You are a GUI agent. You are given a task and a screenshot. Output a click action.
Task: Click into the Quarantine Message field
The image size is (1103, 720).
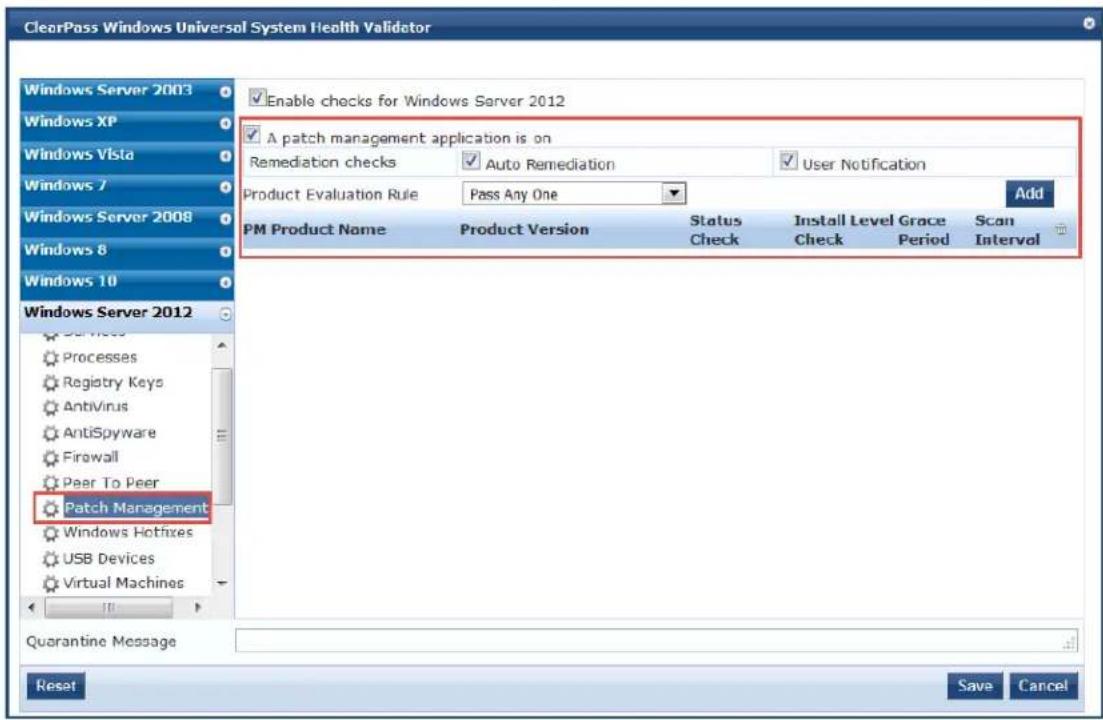tap(656, 641)
